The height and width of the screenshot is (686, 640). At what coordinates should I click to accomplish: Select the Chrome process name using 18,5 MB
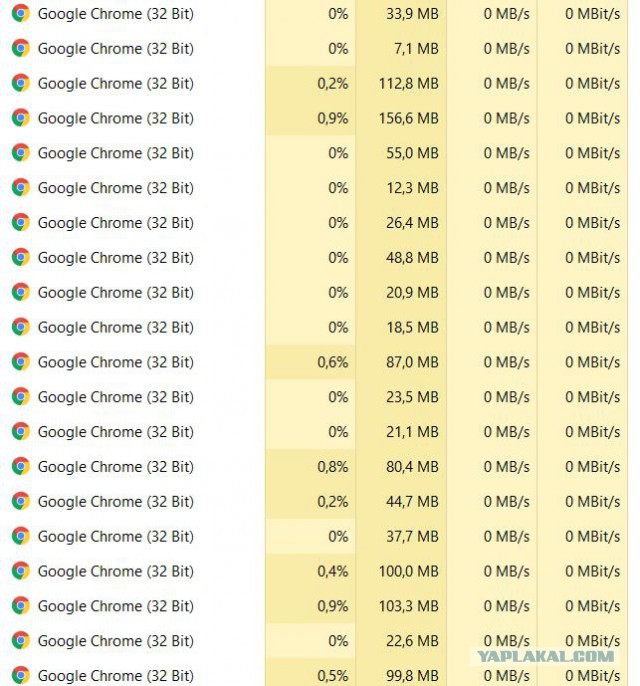point(115,327)
